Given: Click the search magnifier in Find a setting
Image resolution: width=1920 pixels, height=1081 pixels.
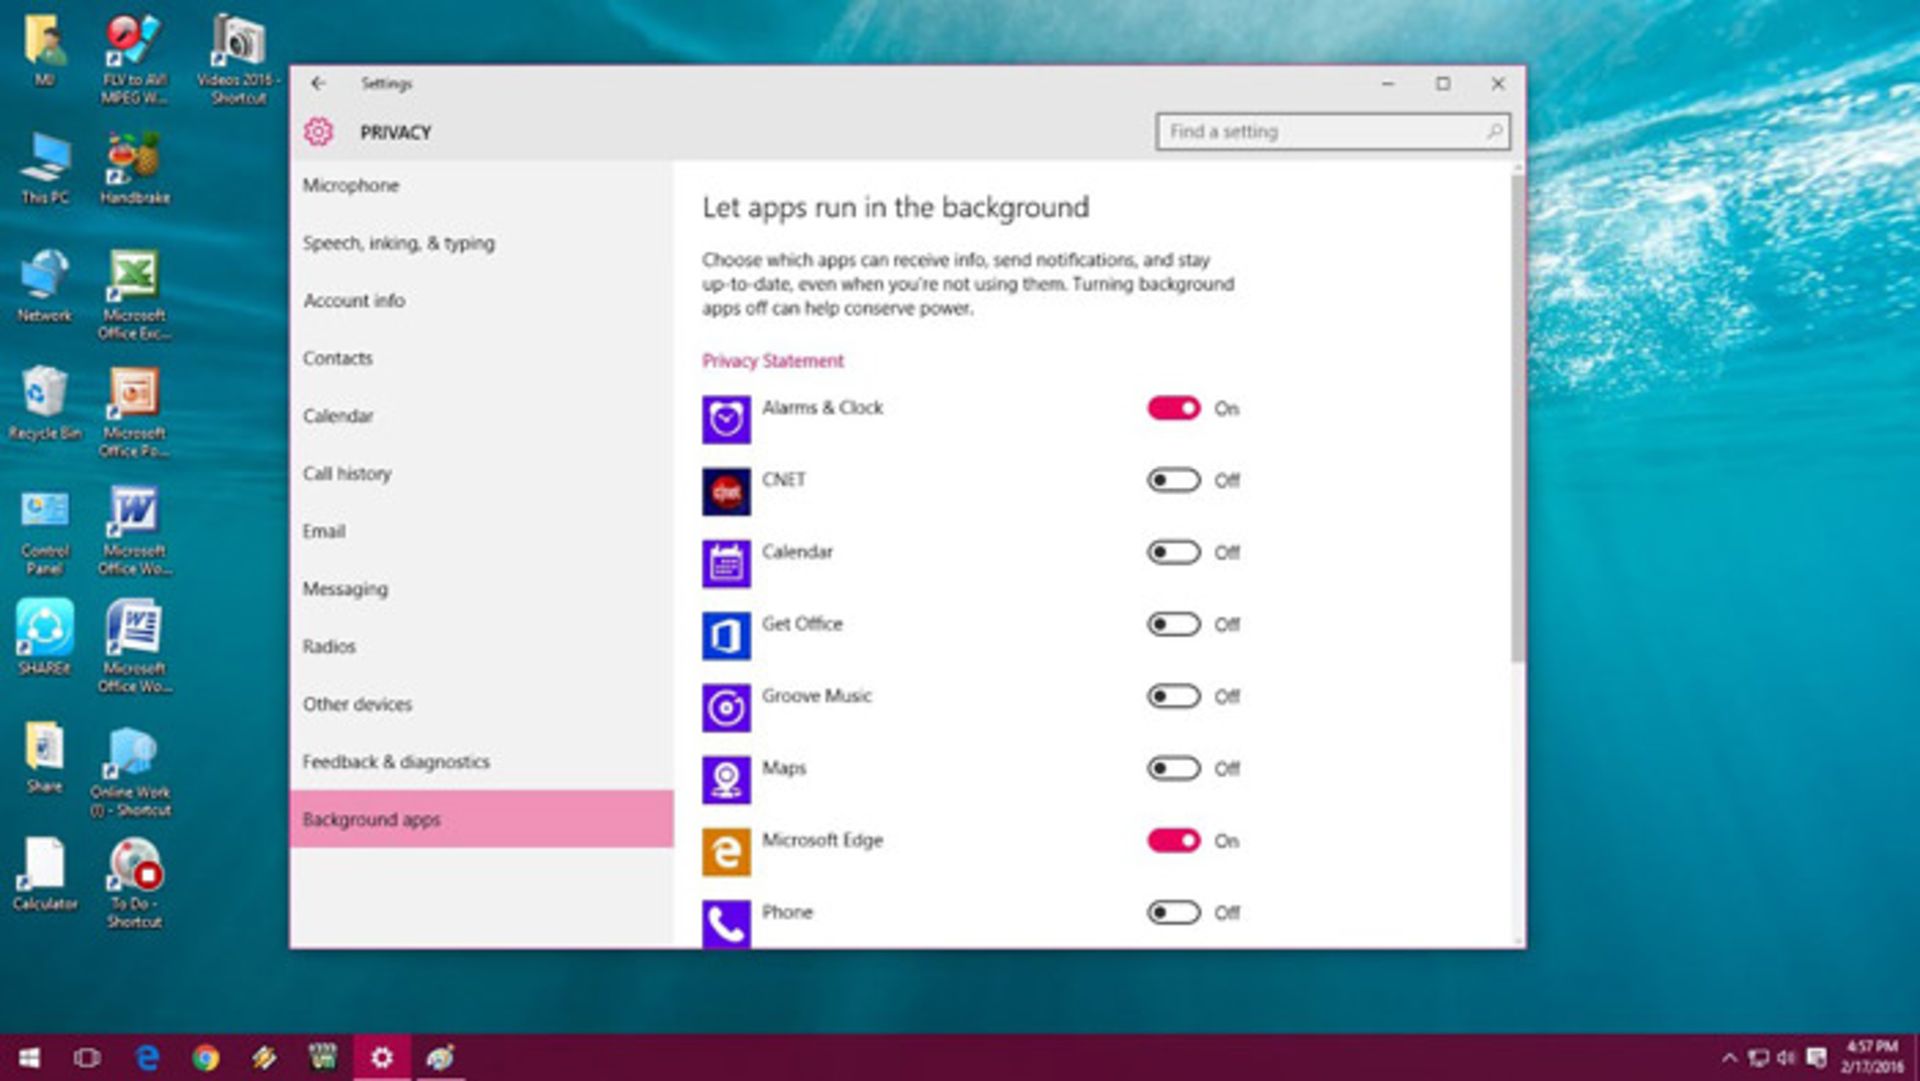Looking at the screenshot, I should (x=1494, y=131).
